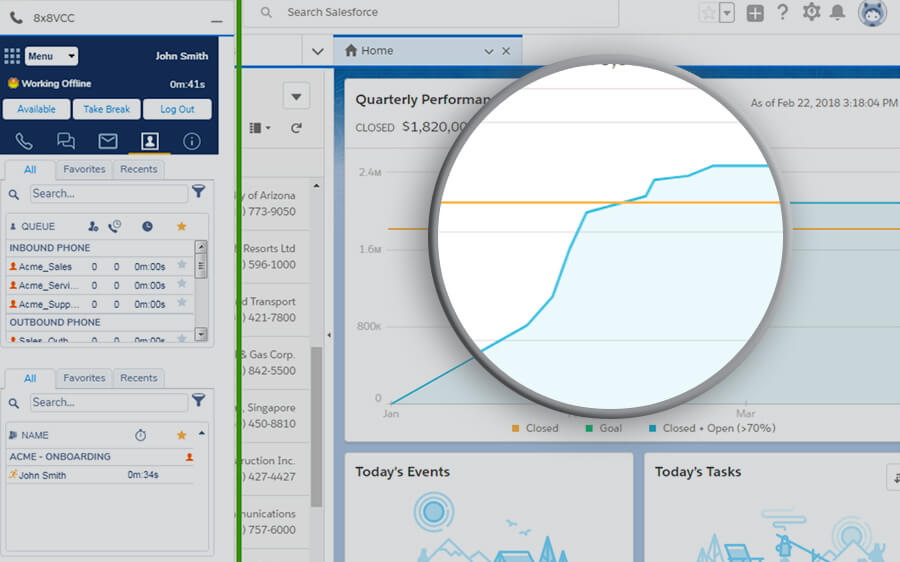Click the agent search input field
This screenshot has height=562, width=900.
[x=108, y=402]
